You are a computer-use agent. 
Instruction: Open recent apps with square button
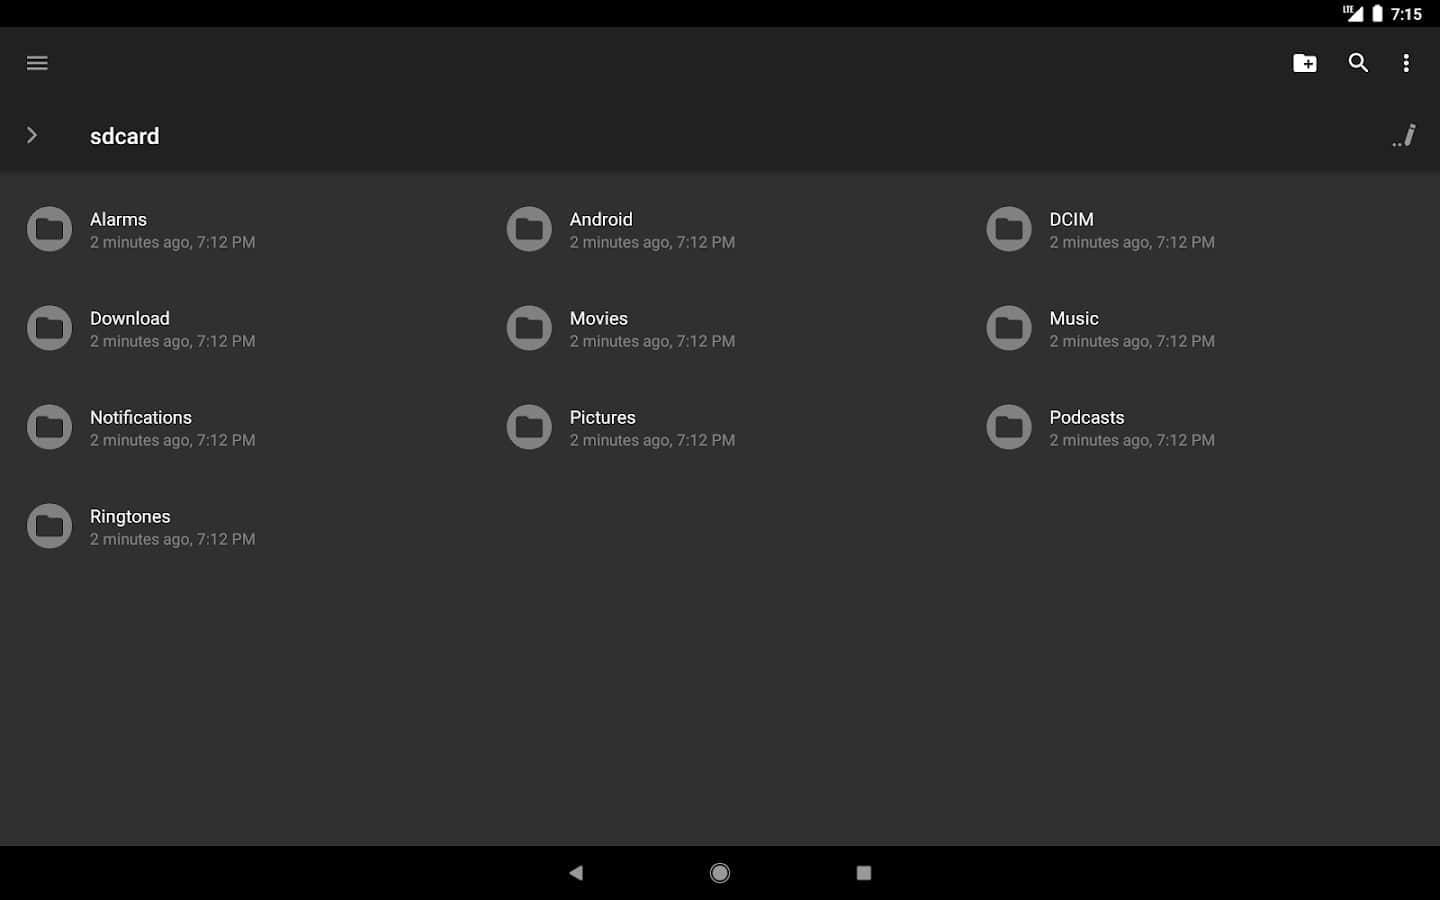(x=864, y=873)
